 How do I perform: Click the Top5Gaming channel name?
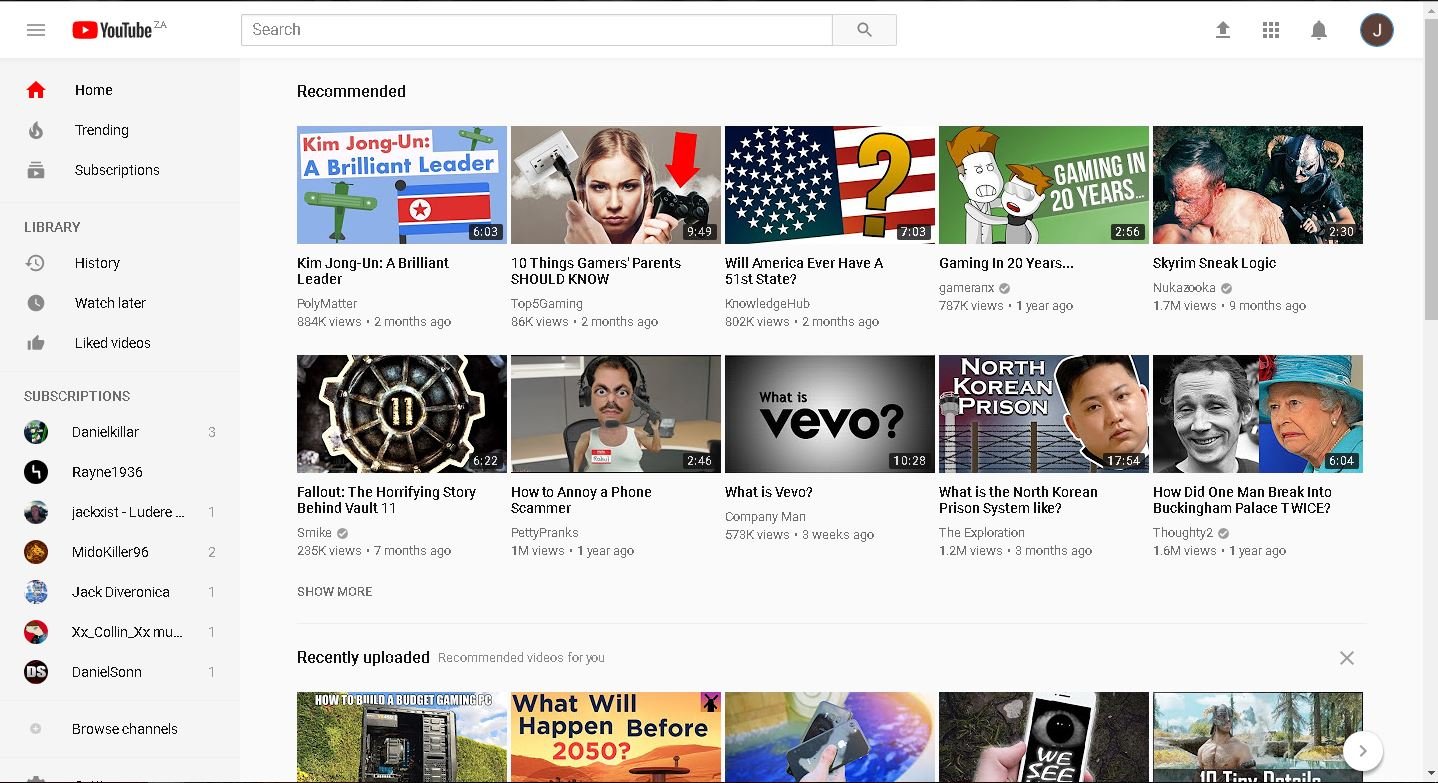[x=547, y=304]
